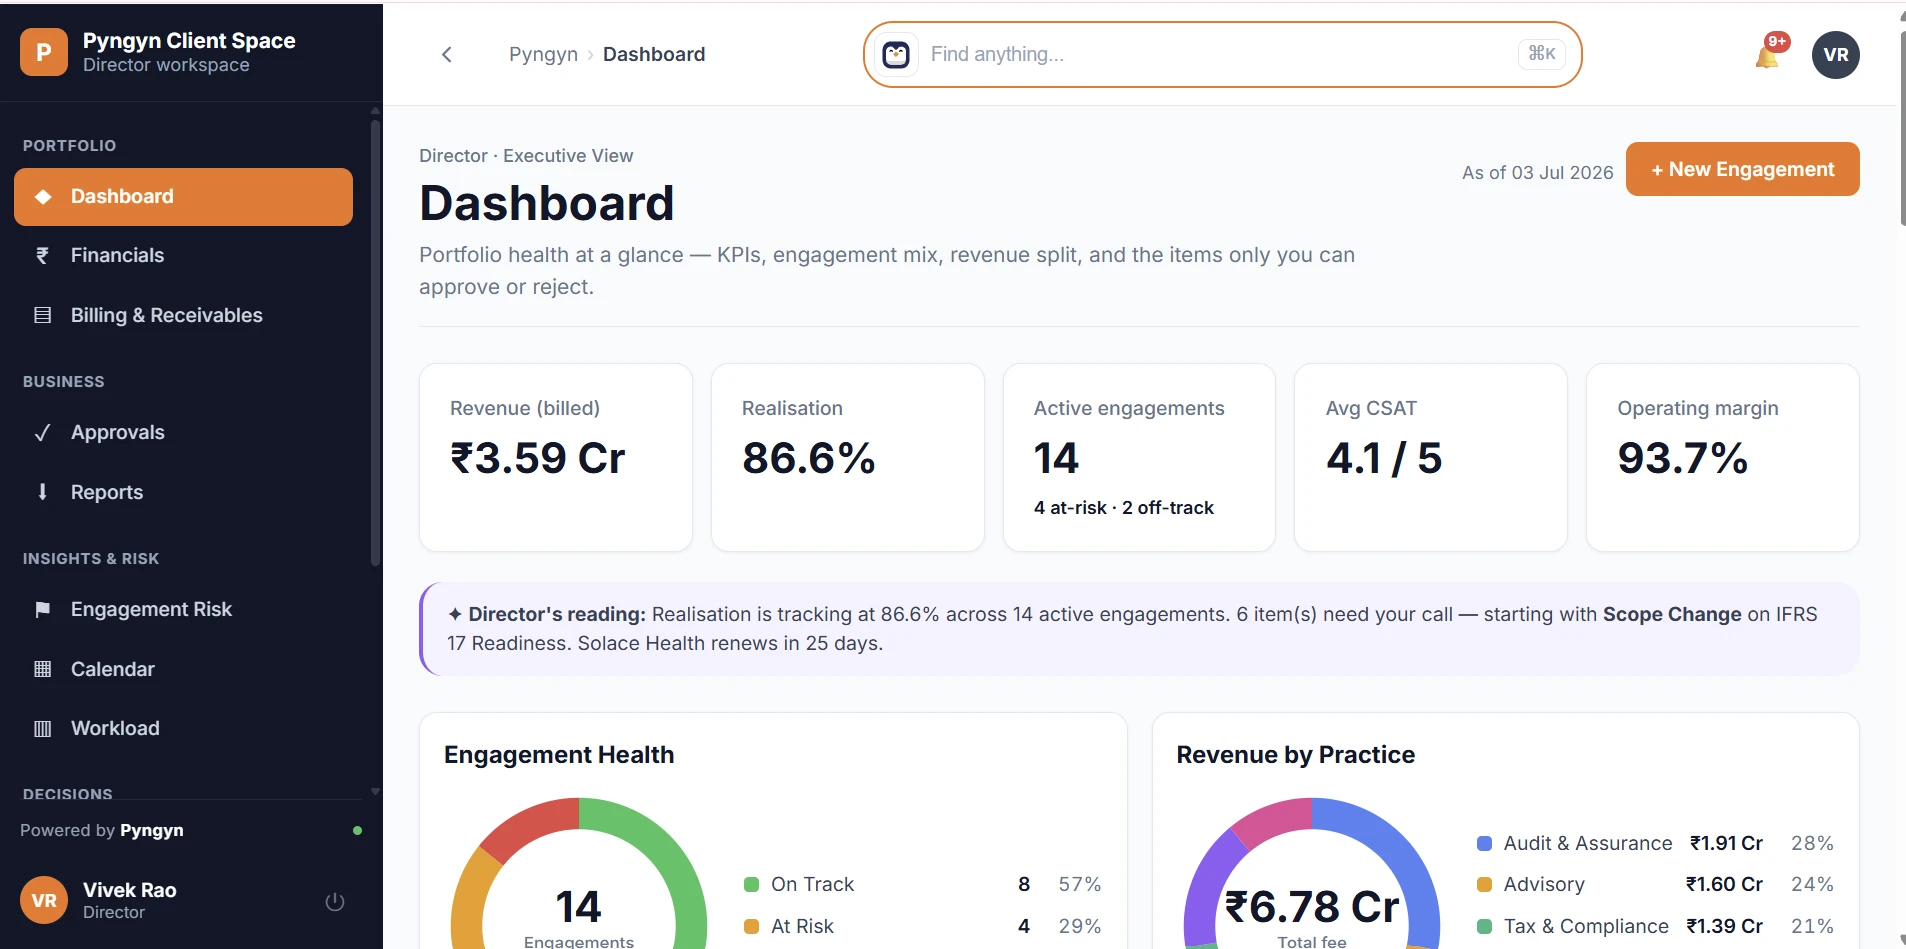Open the Realisation KPI card

pos(848,457)
